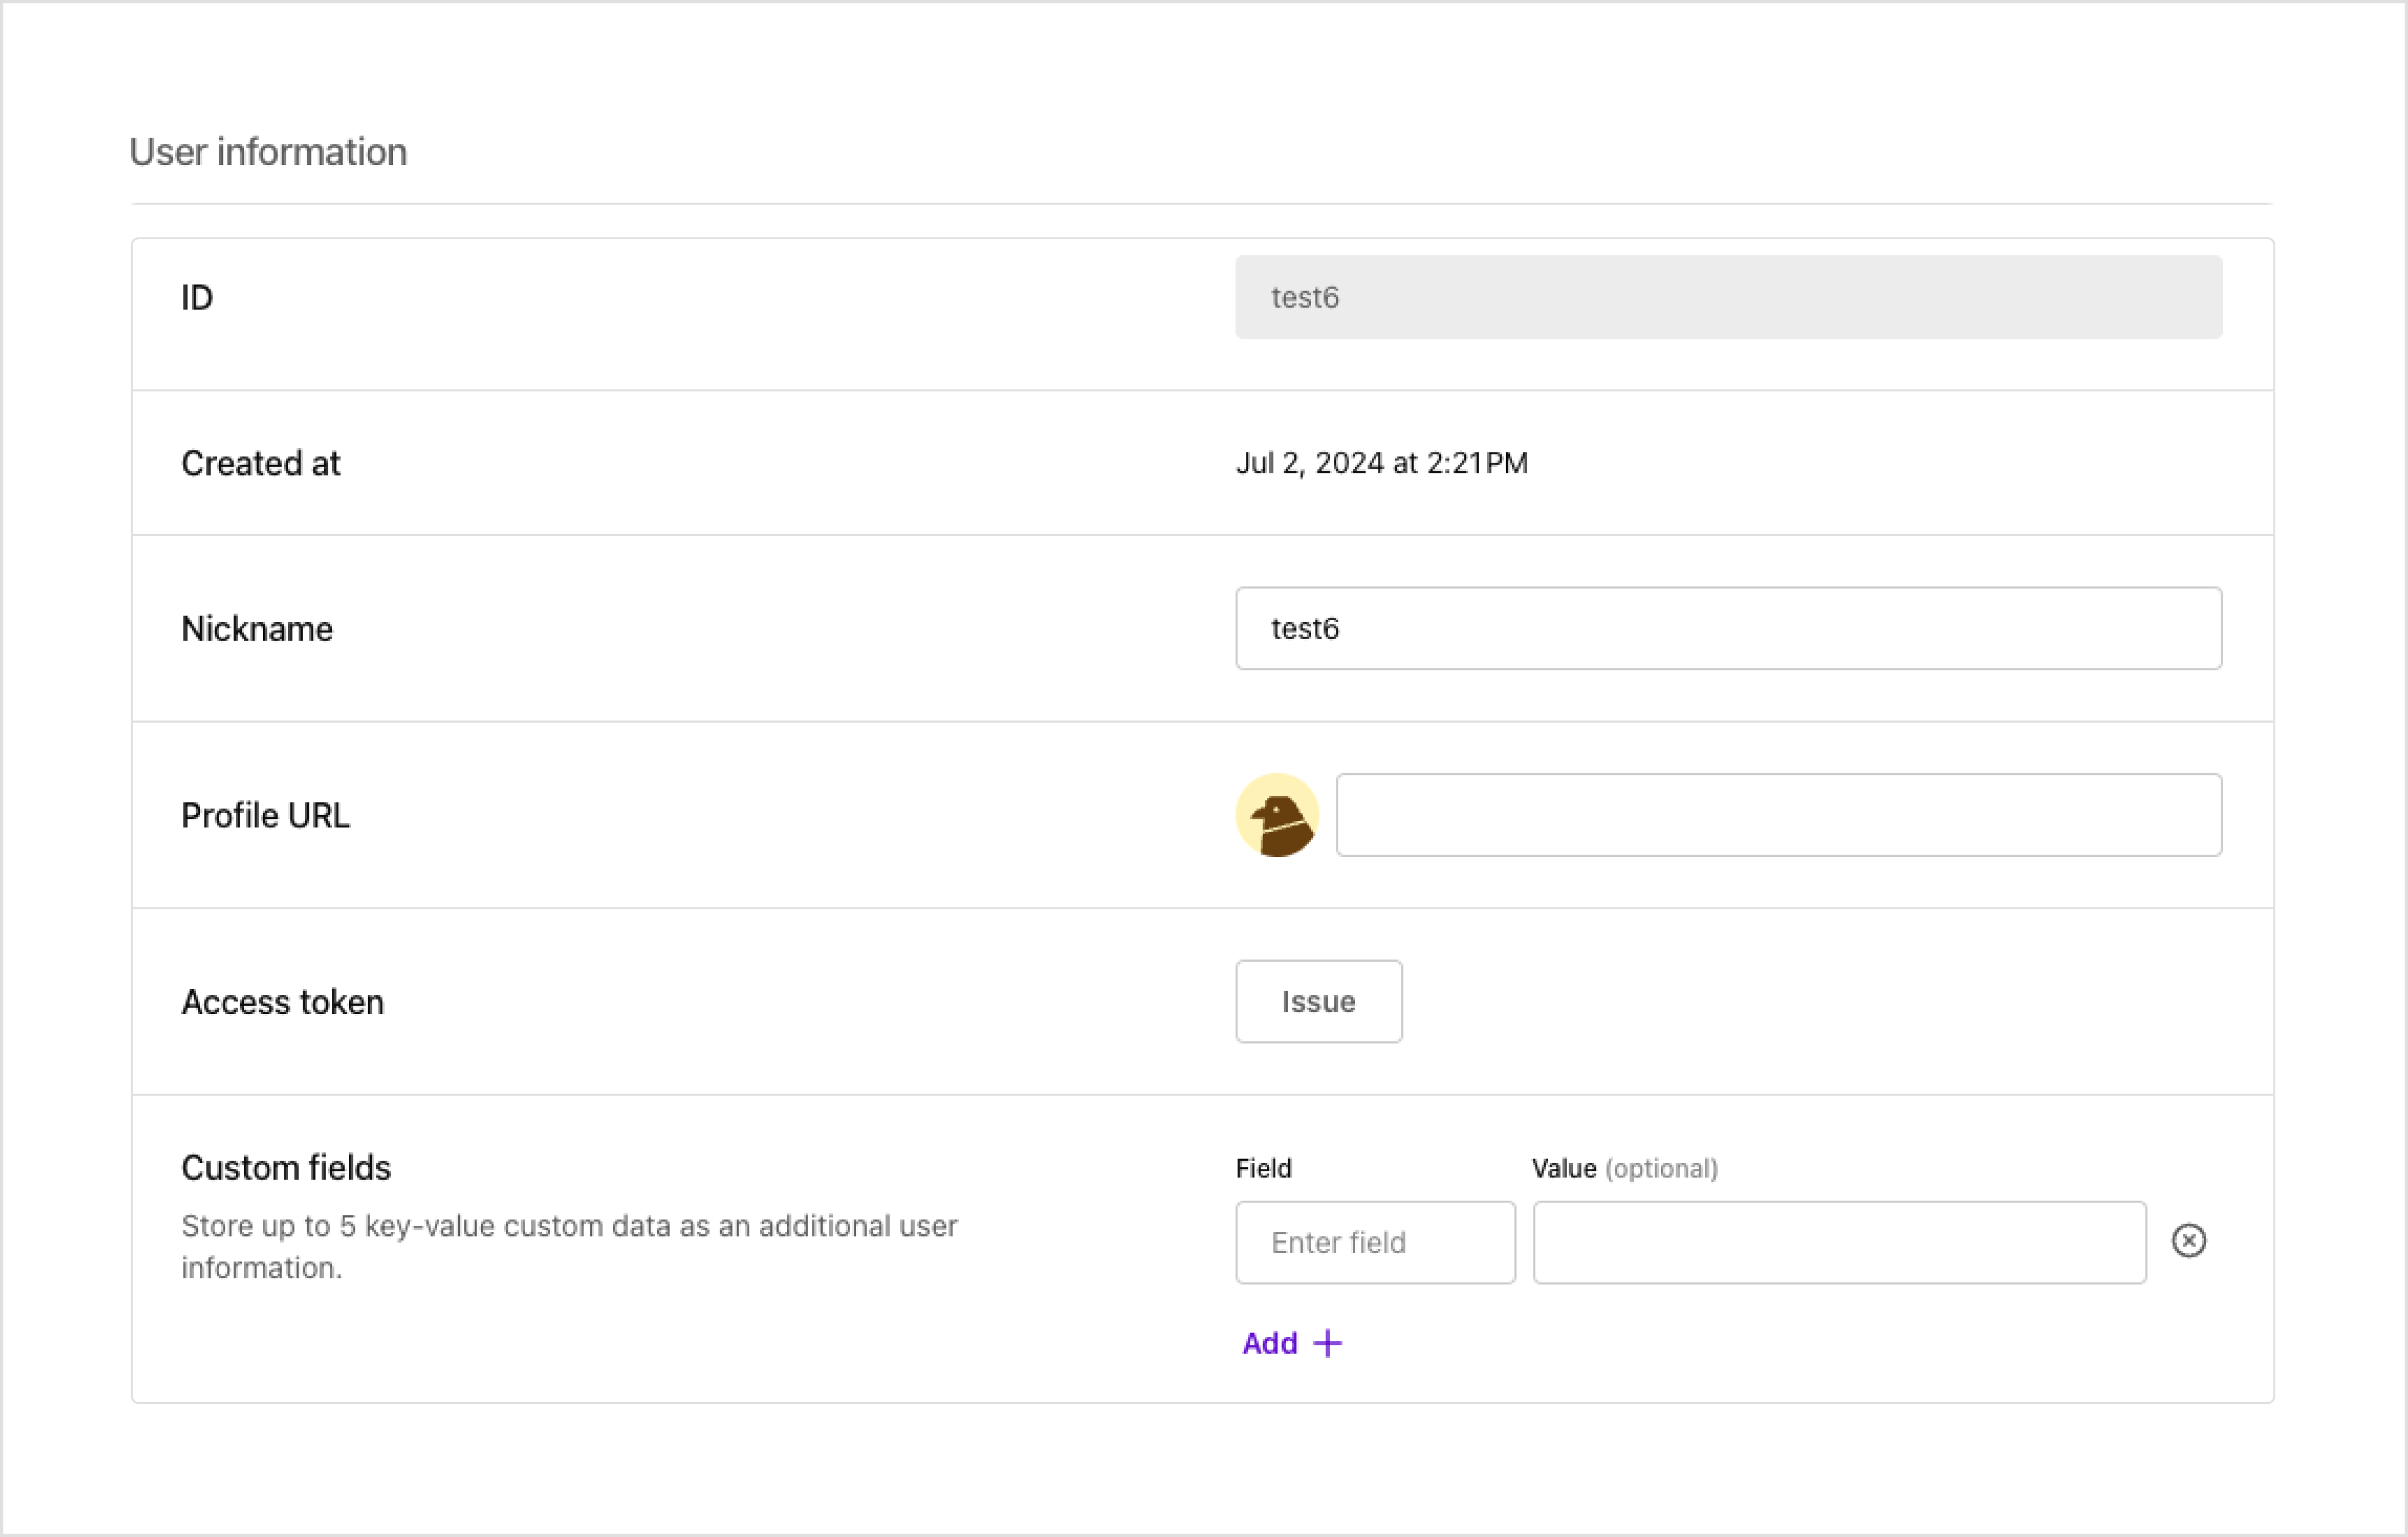The image size is (2408, 1537).
Task: Click the empty Profile URL input
Action: coord(1779,815)
